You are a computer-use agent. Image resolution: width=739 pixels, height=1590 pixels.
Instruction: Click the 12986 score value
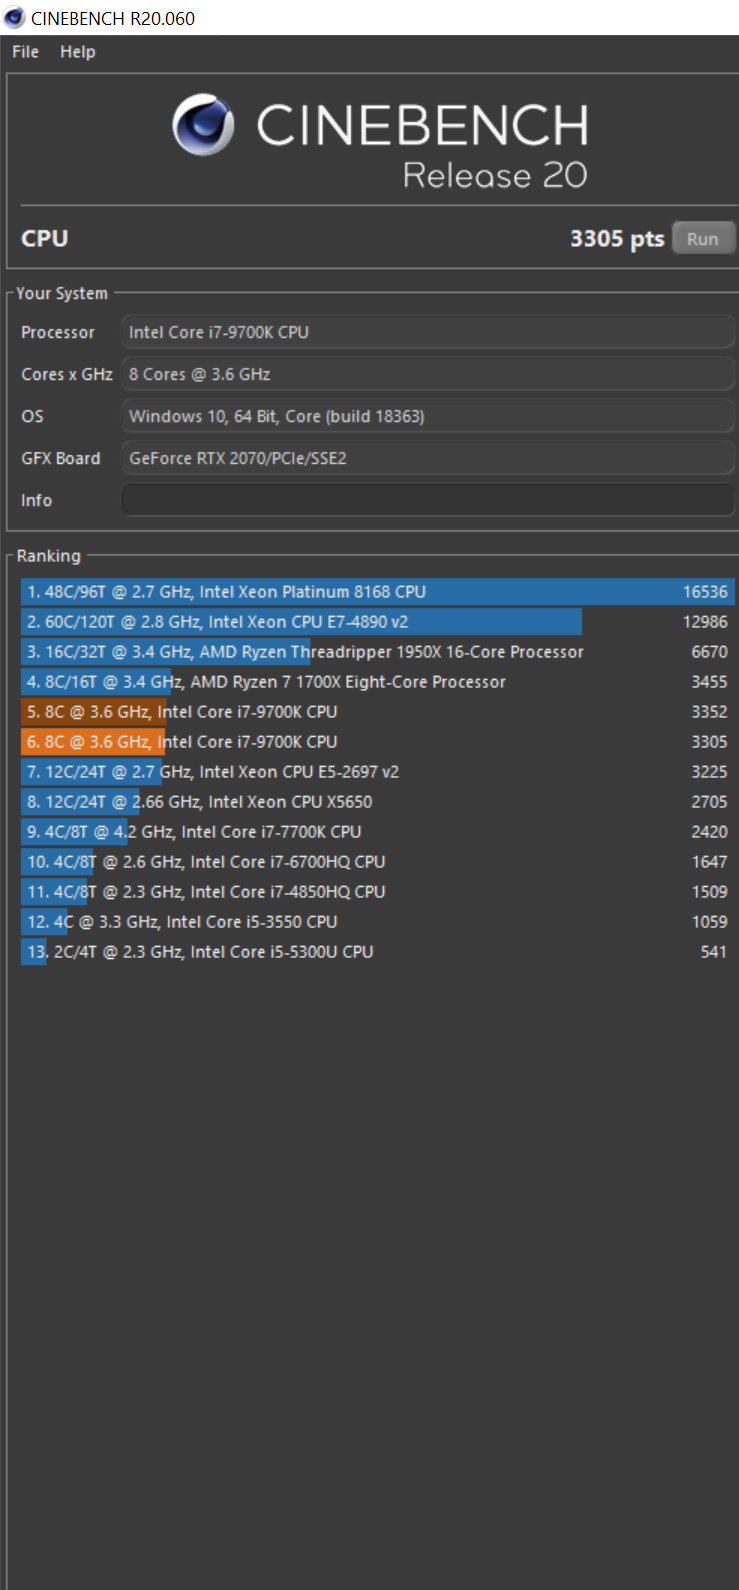click(x=705, y=622)
